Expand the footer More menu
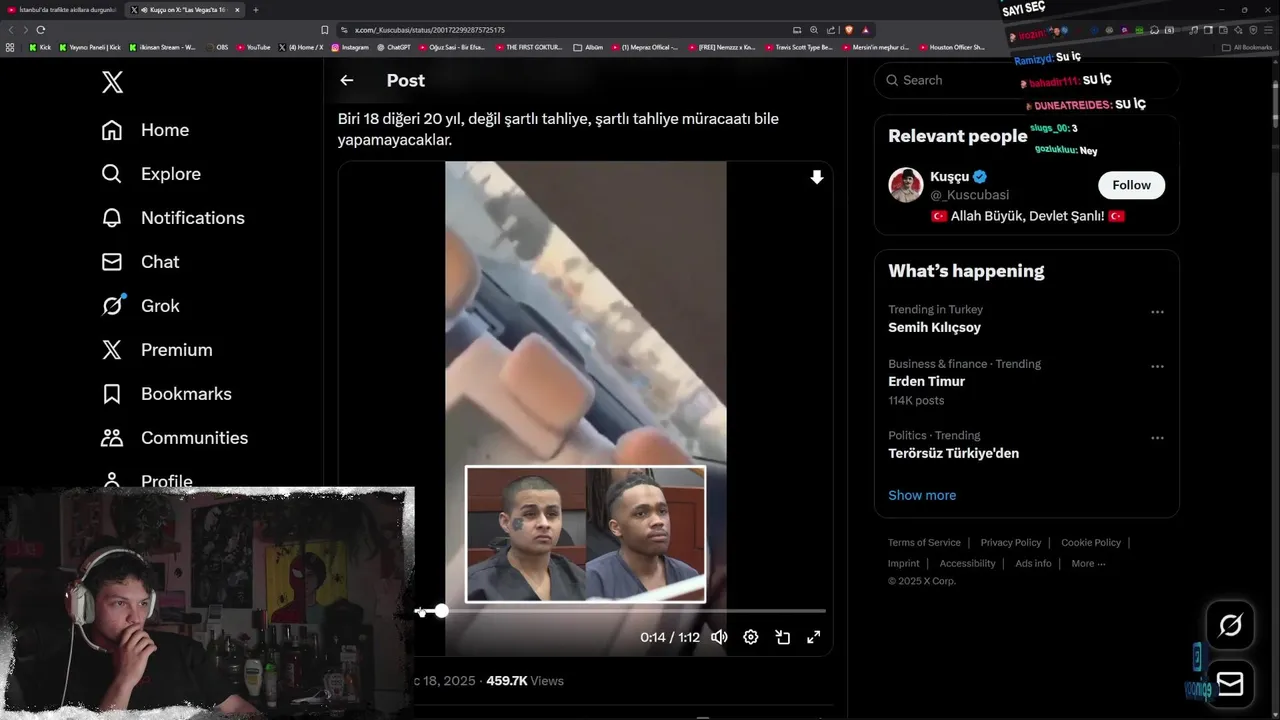 (1088, 564)
